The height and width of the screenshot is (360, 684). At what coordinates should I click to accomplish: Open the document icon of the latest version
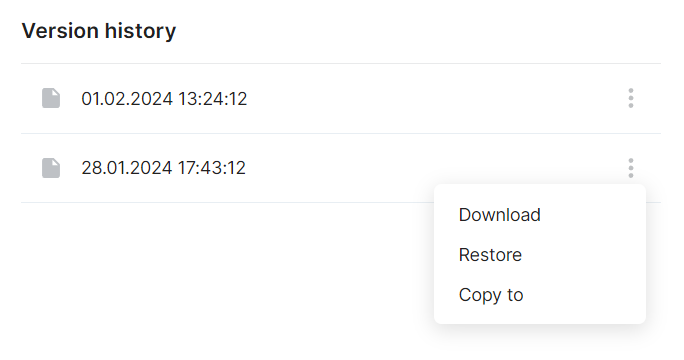pyautogui.click(x=51, y=98)
